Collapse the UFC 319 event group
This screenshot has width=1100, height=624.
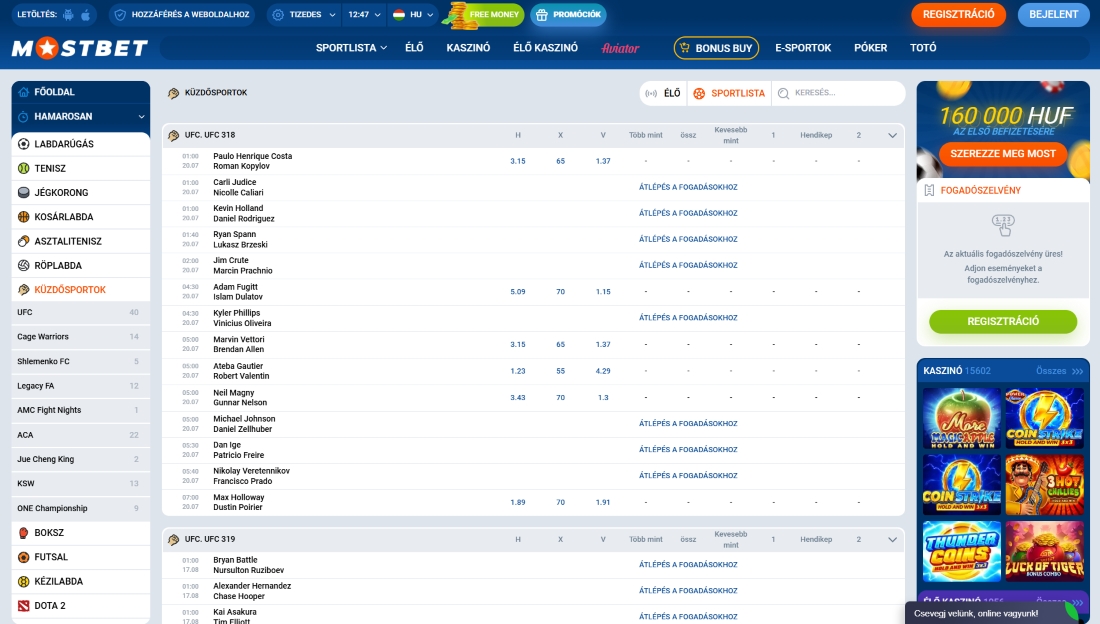(x=892, y=540)
